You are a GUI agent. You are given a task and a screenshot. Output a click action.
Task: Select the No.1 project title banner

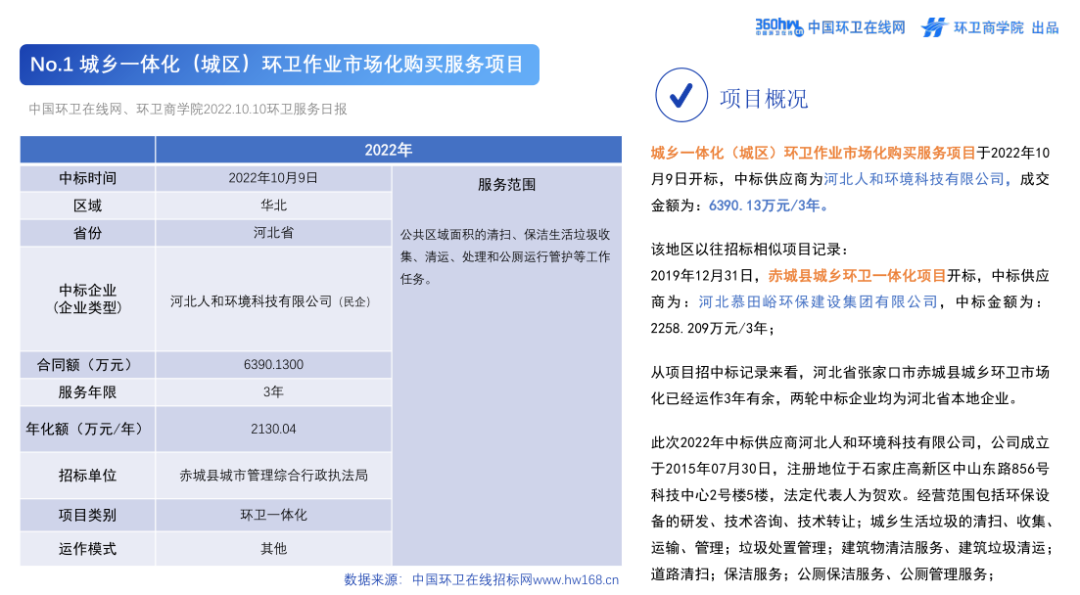pos(280,65)
